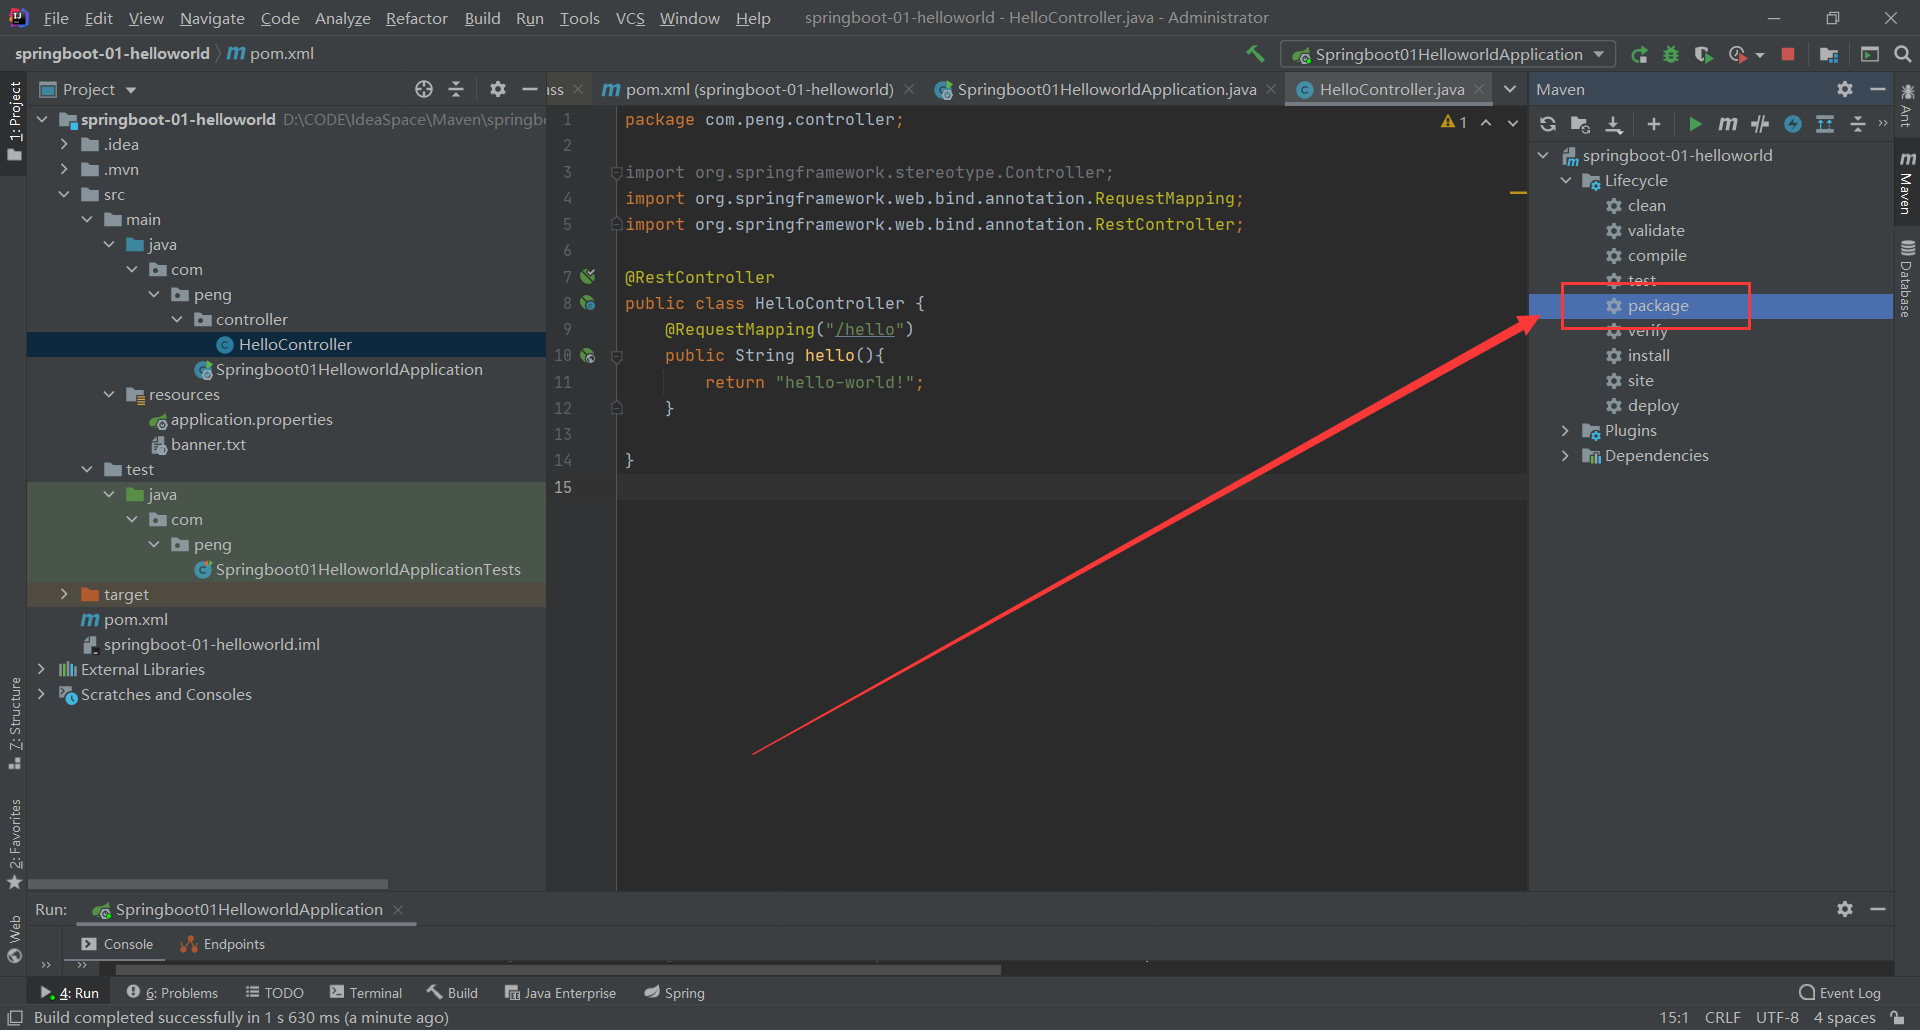Open the Terminal tool window

(366, 993)
